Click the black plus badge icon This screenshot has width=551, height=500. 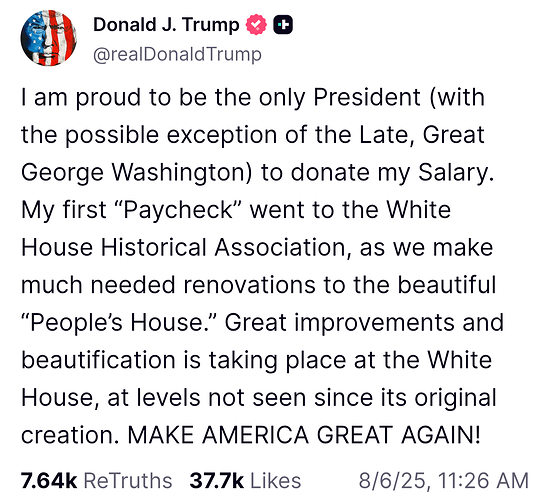pos(283,25)
